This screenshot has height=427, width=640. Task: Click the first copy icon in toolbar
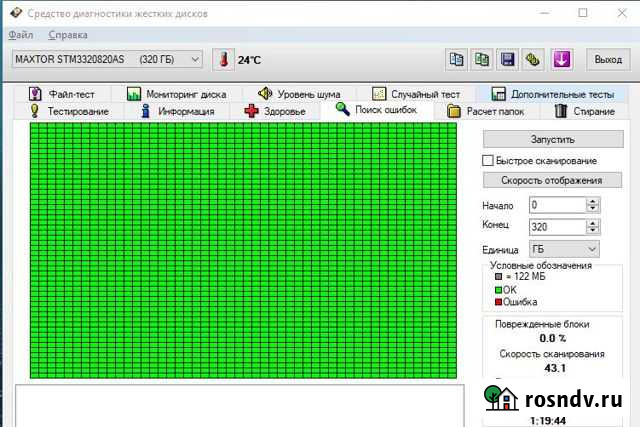click(456, 59)
